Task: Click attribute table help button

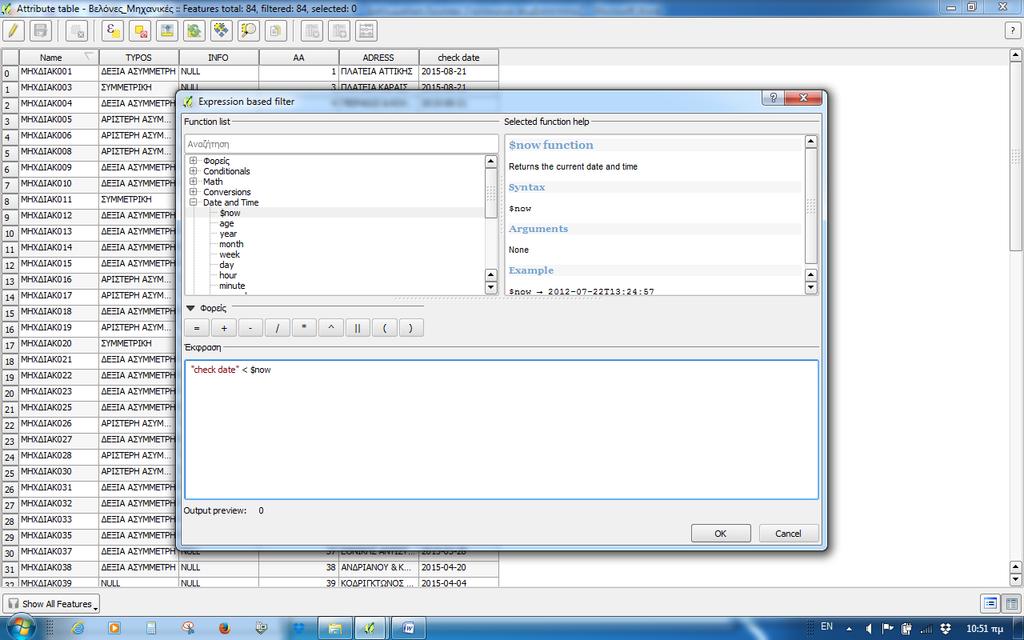Action: (x=1012, y=31)
